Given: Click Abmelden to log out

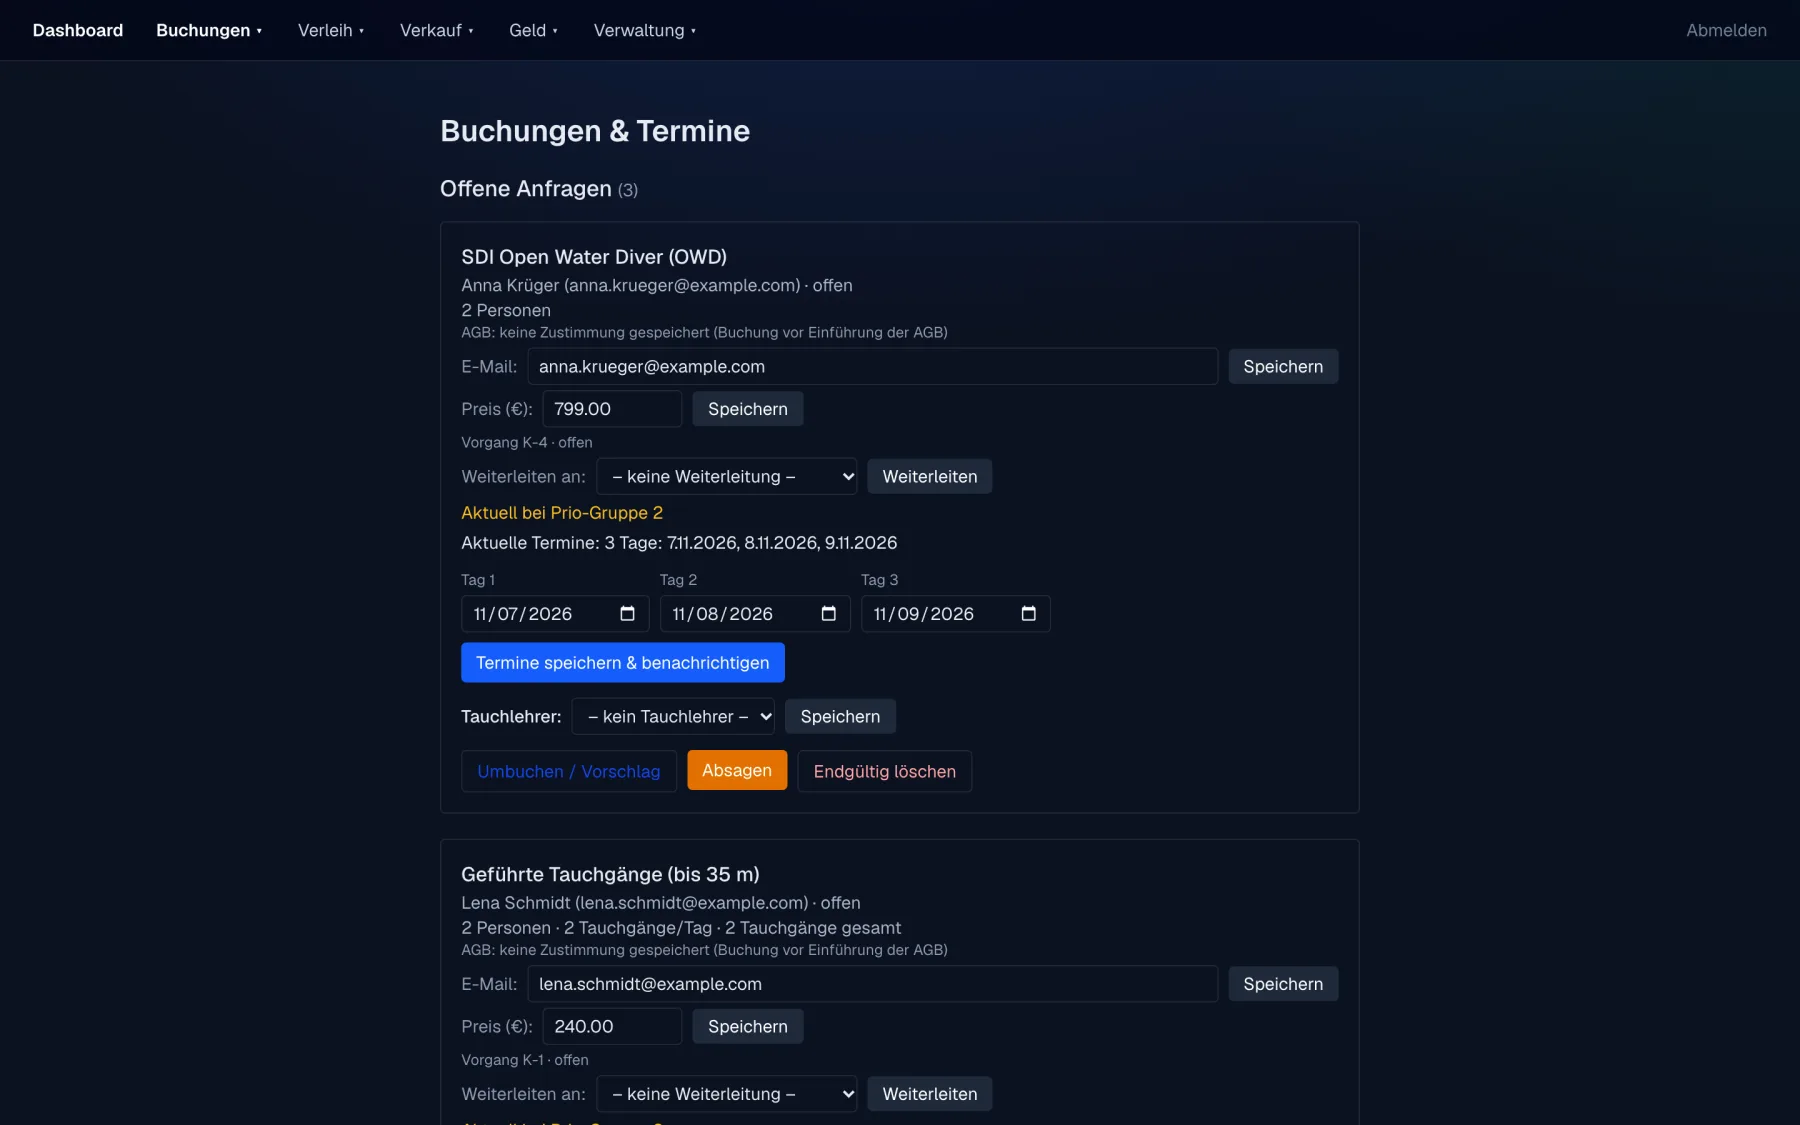Looking at the screenshot, I should (x=1726, y=30).
